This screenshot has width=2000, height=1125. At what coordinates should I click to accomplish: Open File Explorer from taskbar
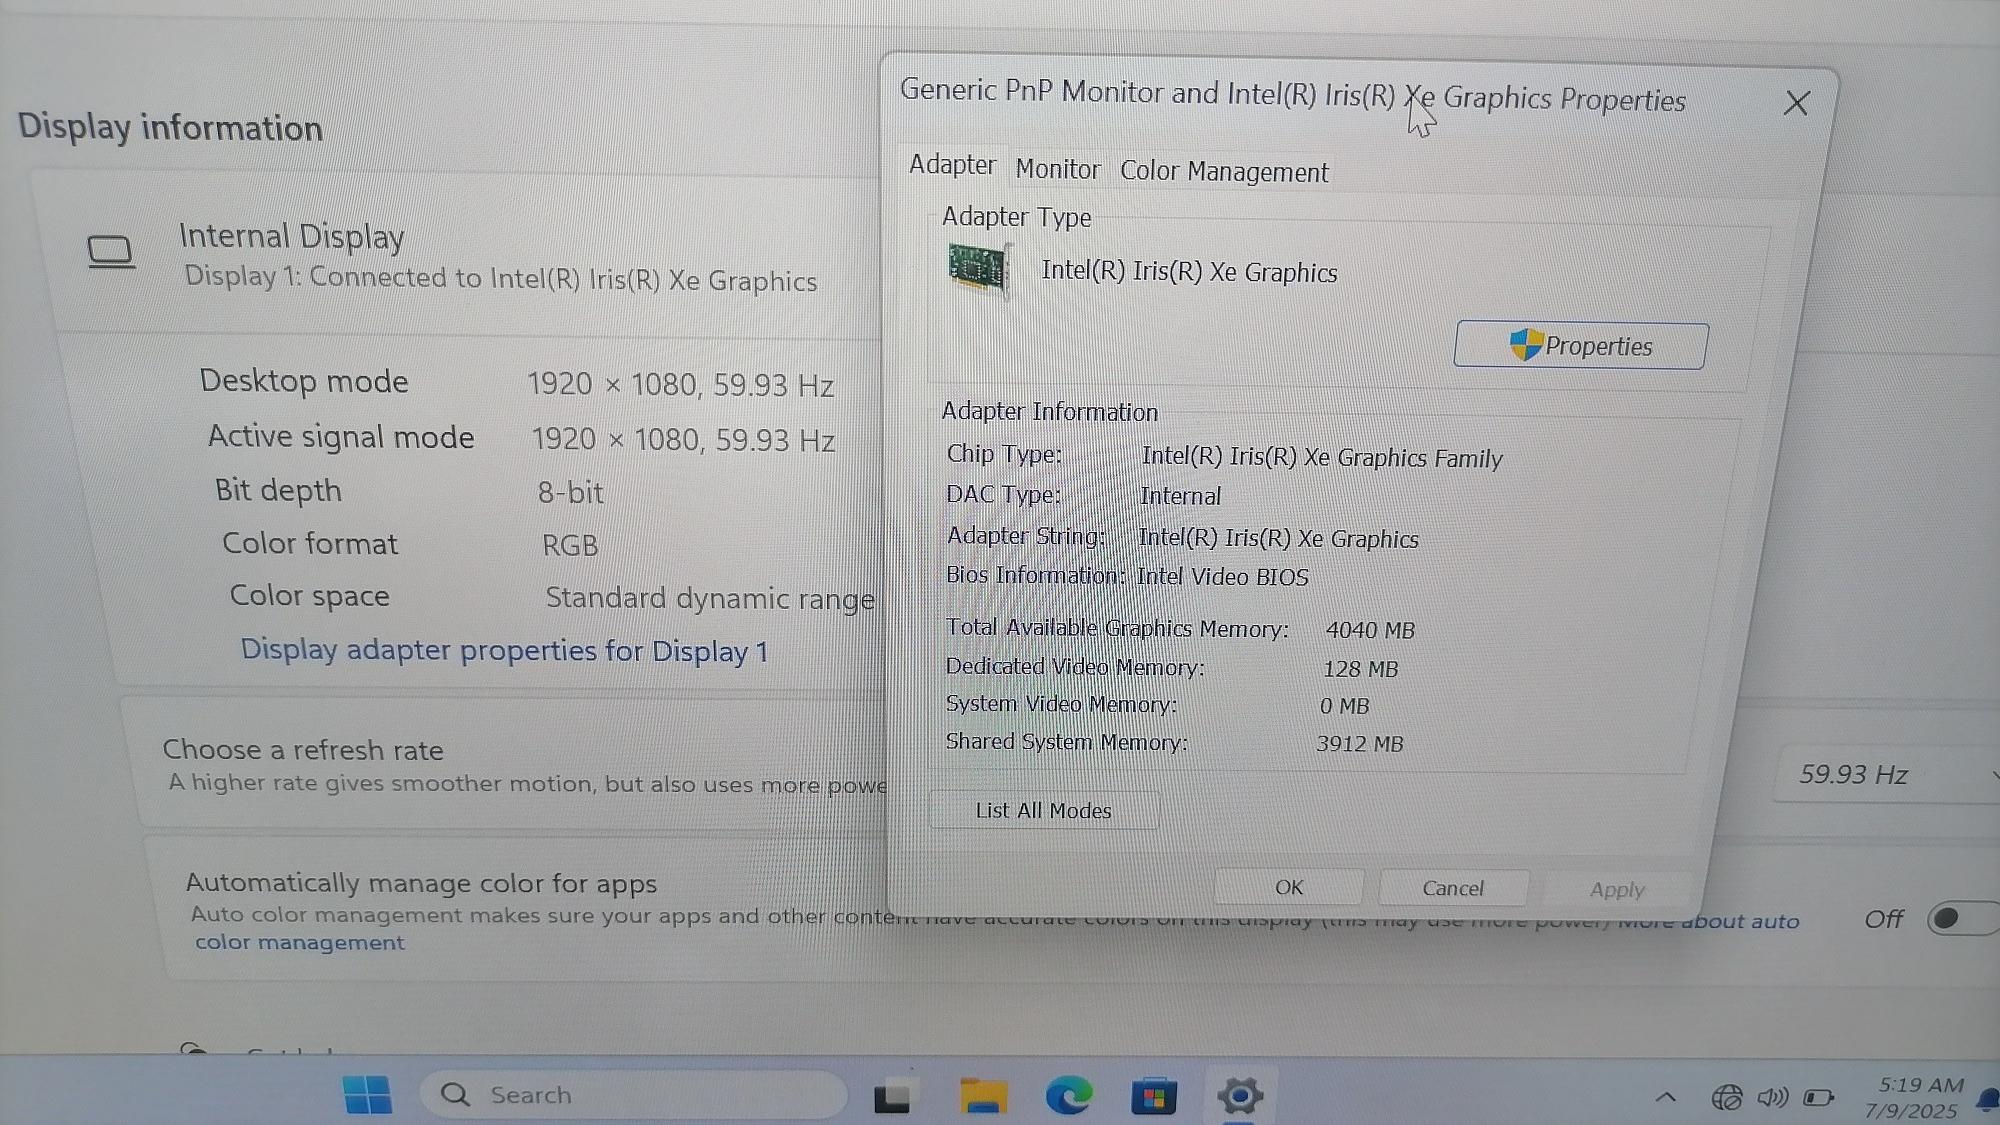[x=983, y=1097]
